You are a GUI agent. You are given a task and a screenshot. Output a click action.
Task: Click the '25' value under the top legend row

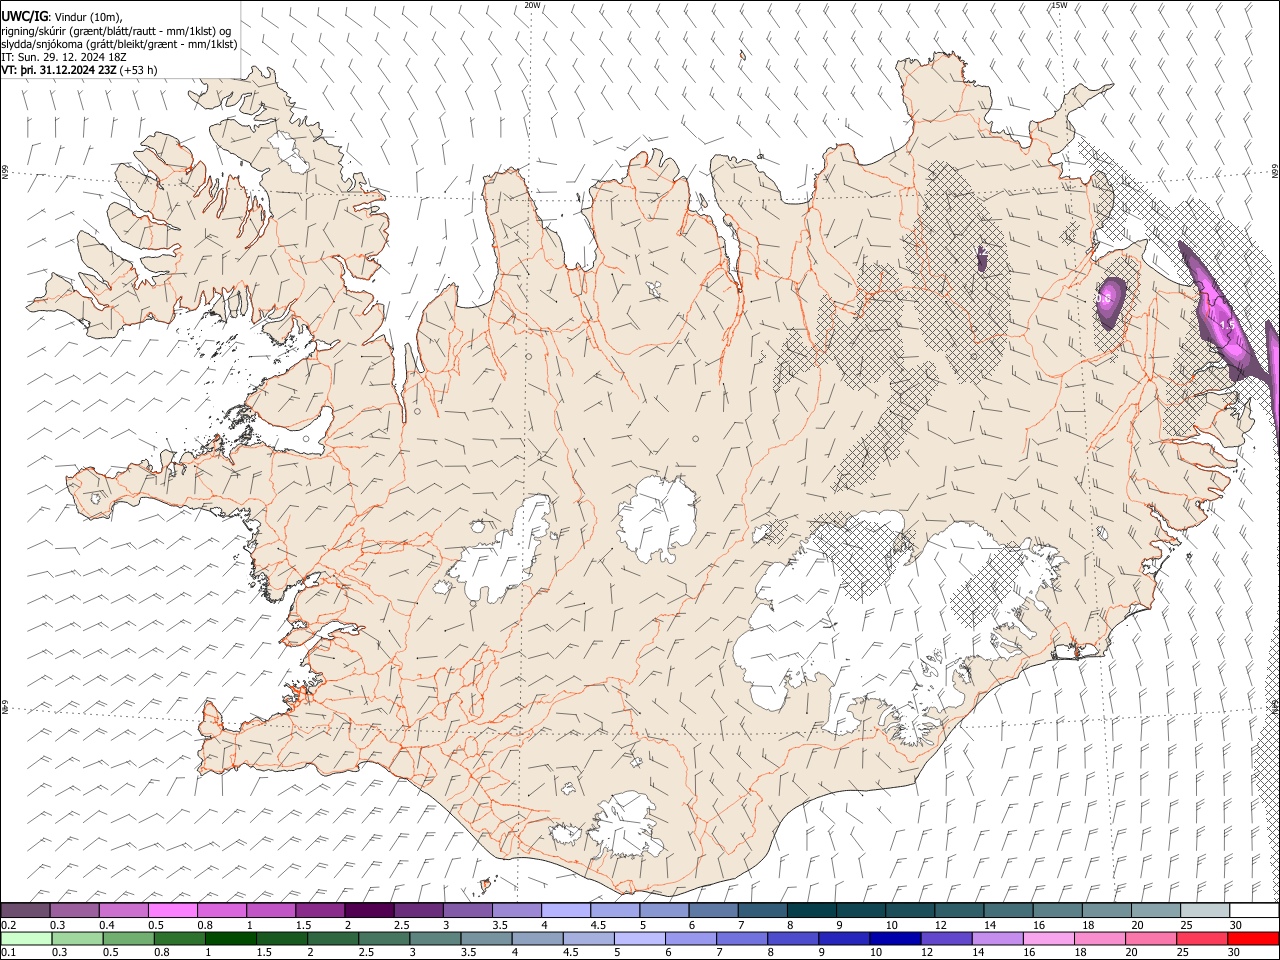tap(1184, 925)
